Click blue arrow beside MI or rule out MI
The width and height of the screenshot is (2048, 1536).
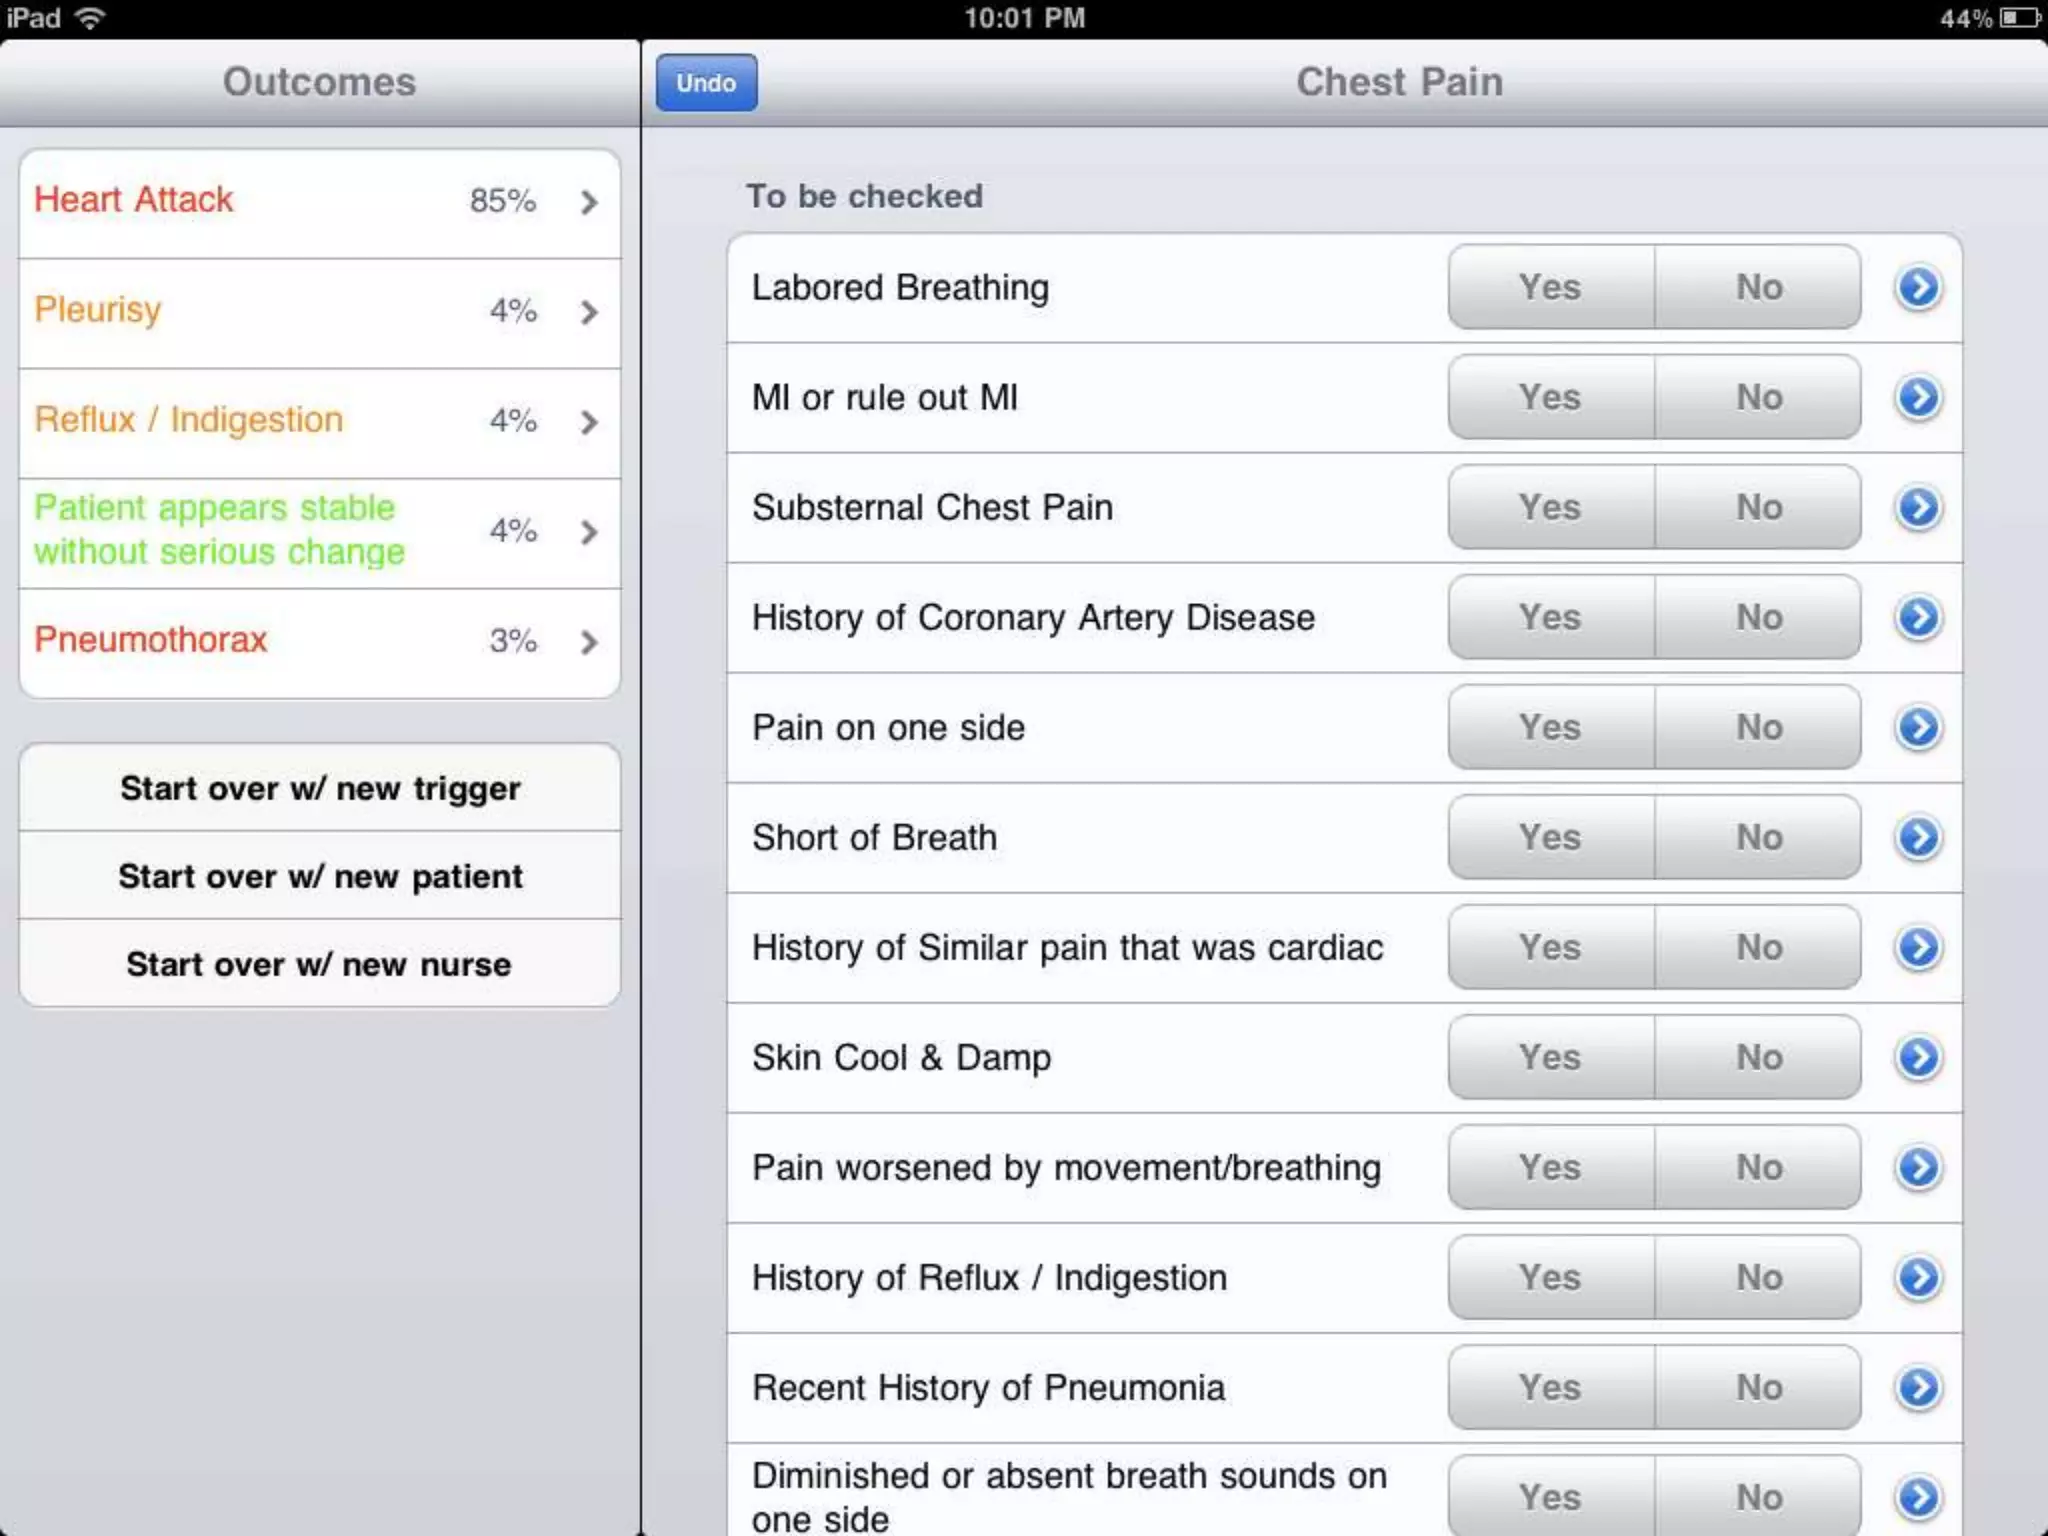(1917, 398)
